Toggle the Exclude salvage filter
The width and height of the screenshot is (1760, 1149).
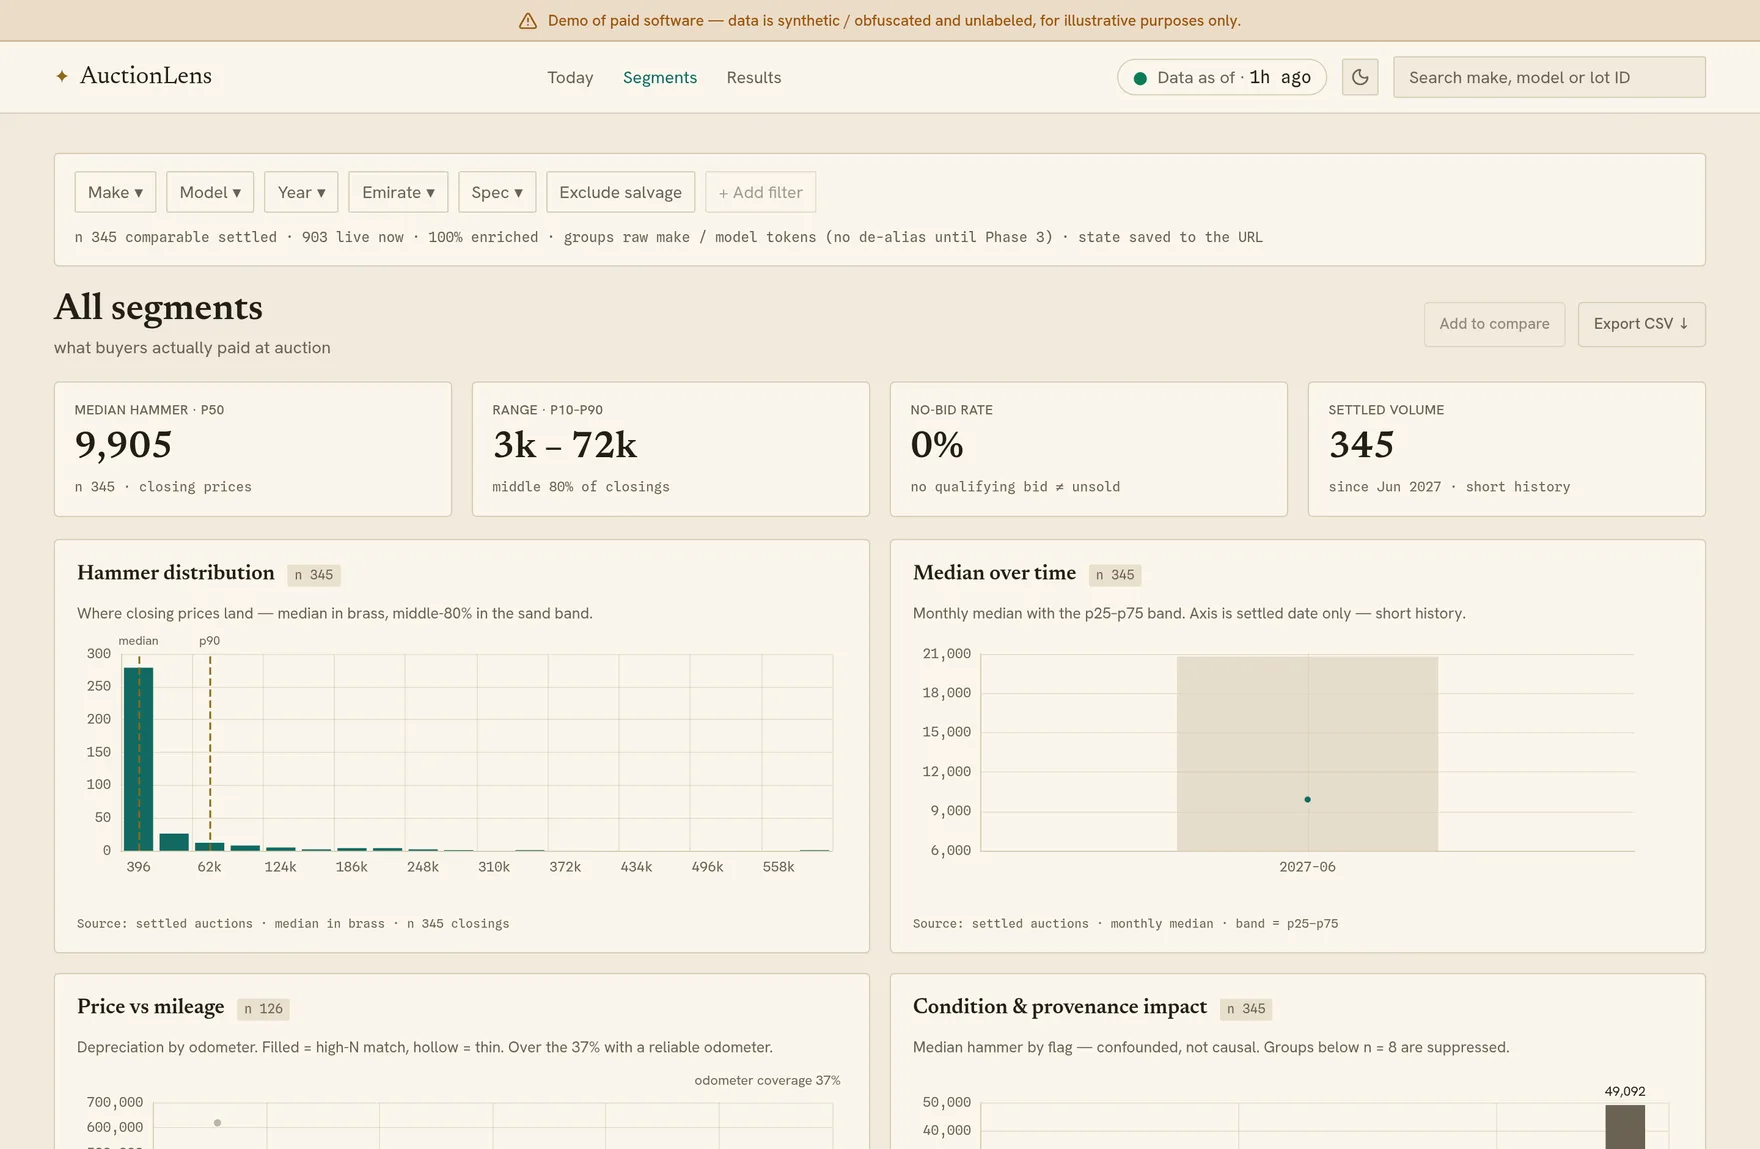point(620,192)
